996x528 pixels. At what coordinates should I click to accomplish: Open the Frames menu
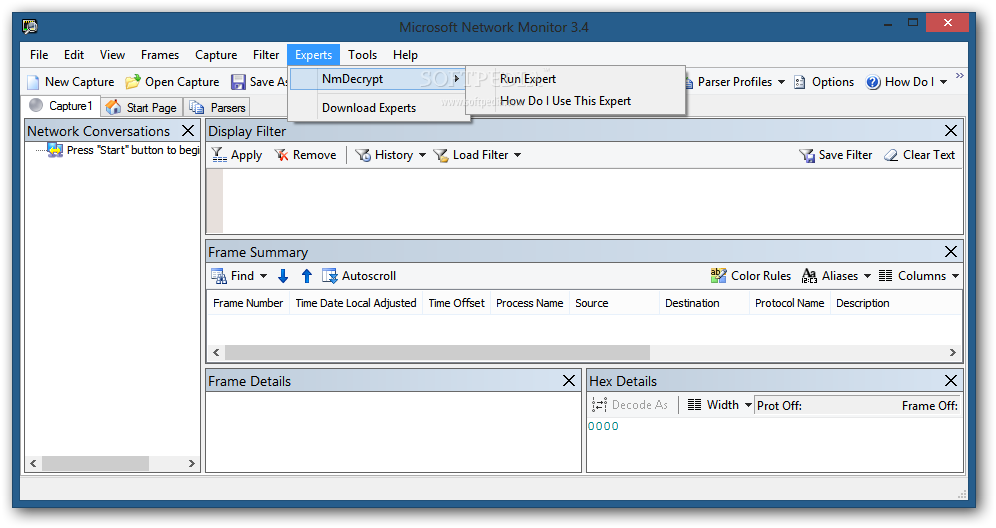coord(159,55)
